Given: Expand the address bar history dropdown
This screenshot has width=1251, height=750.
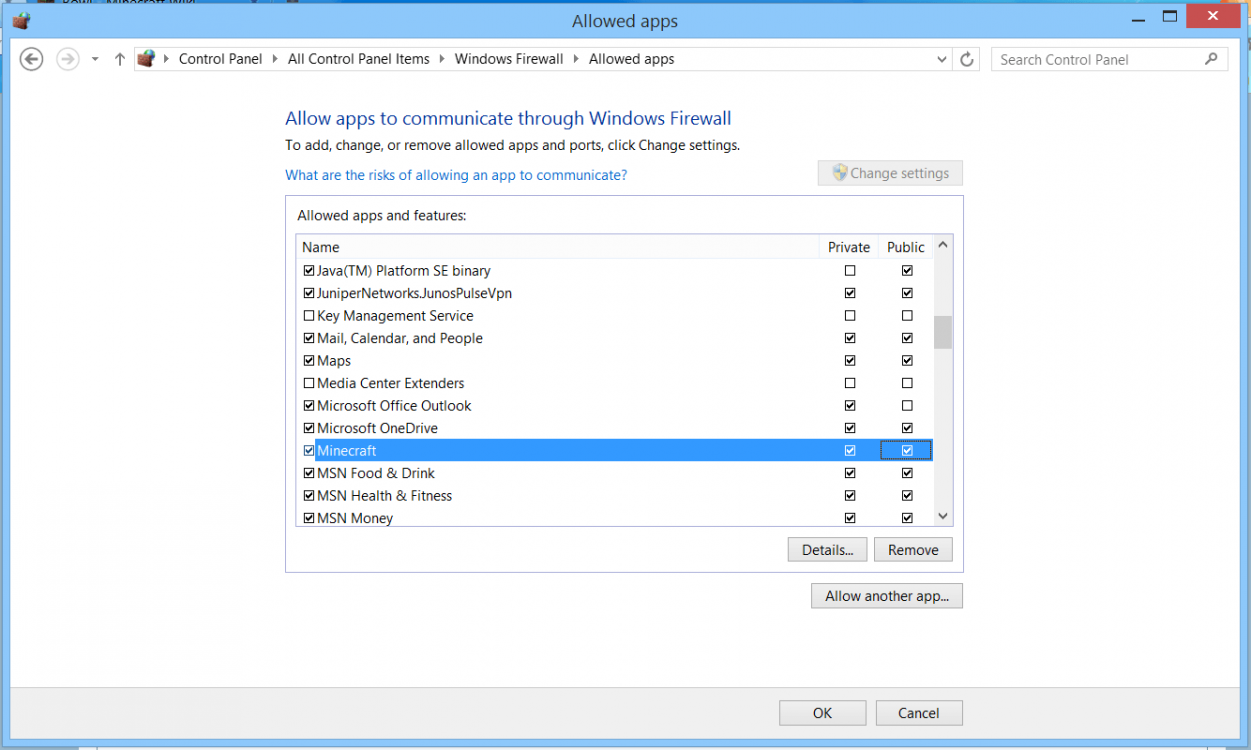Looking at the screenshot, I should pyautogui.click(x=941, y=60).
